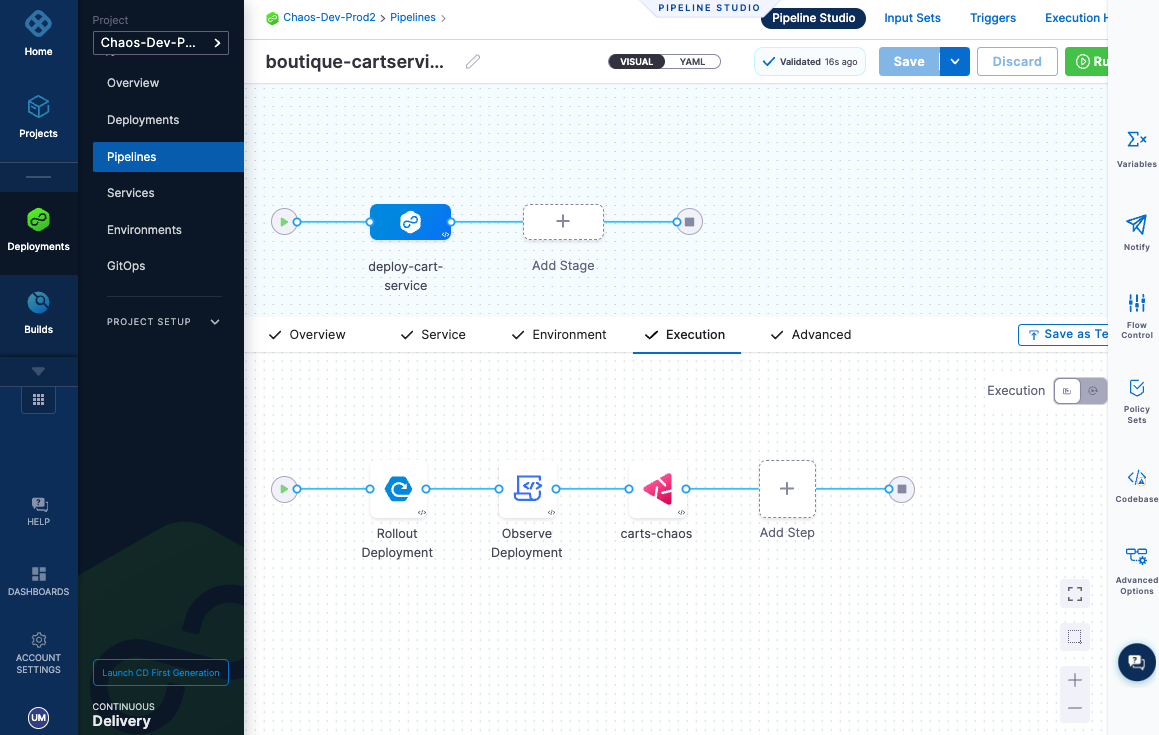Screen dimensions: 1159x735
Task: Launch CD First Generation
Action: (x=160, y=673)
